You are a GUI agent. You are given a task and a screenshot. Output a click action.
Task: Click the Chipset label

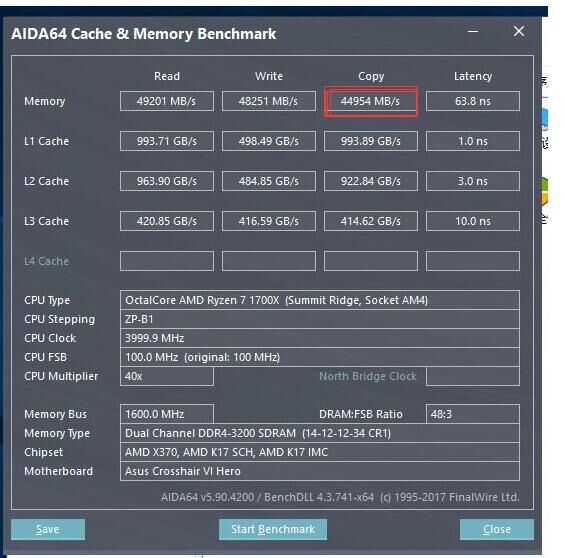click(43, 453)
